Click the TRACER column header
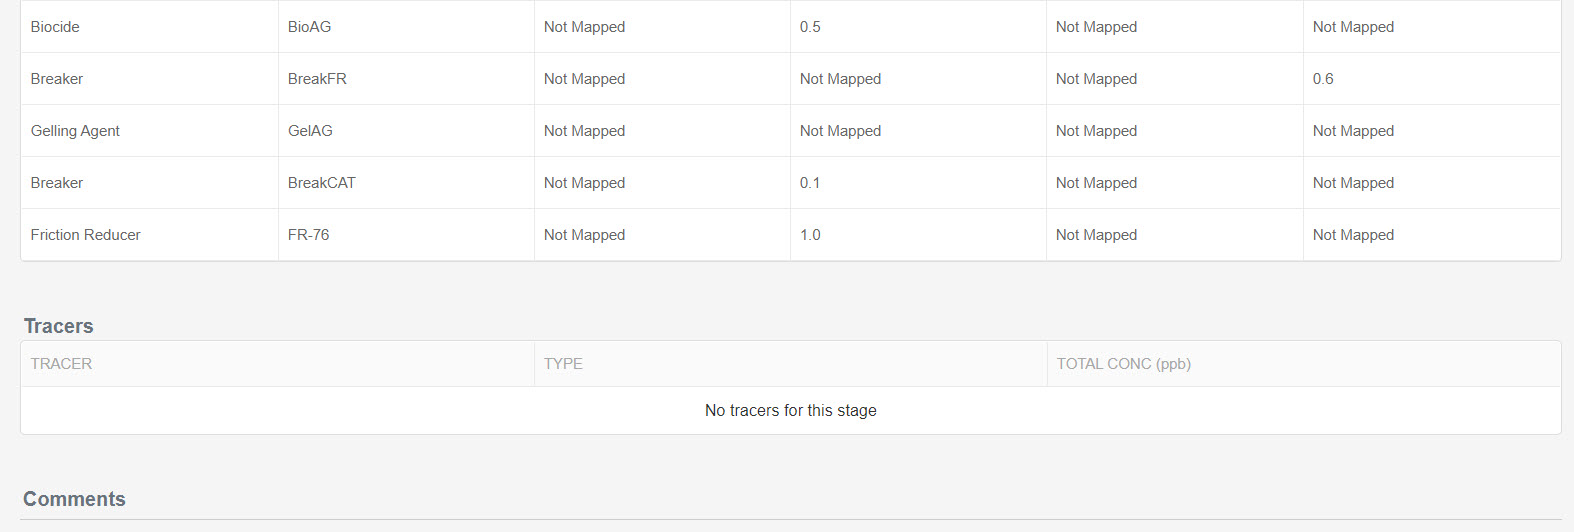 (61, 364)
